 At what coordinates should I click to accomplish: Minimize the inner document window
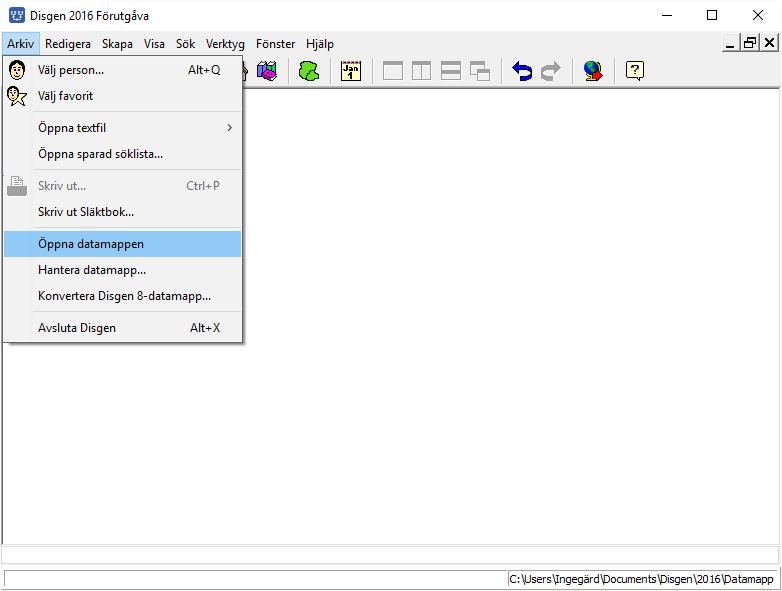(731, 43)
